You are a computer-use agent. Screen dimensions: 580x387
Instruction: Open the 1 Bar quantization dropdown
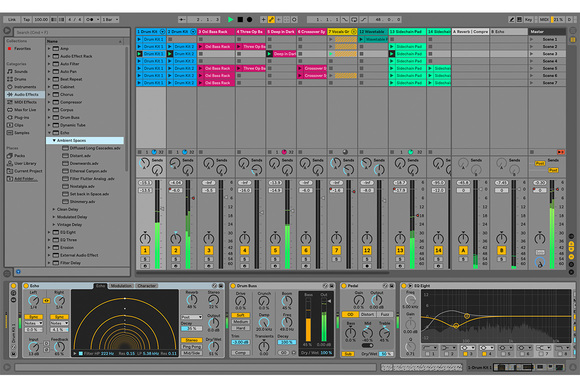[x=110, y=19]
